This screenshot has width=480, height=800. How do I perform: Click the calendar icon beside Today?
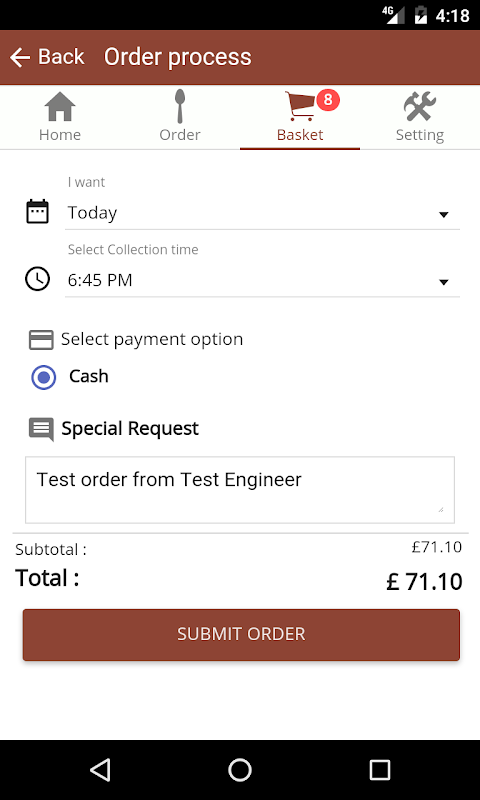point(37,212)
